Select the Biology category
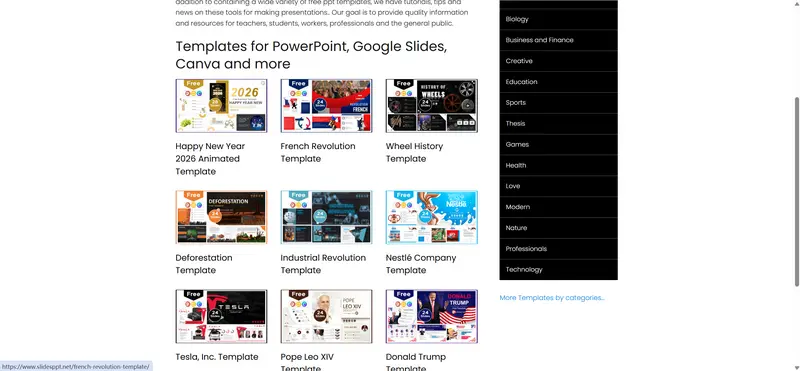 click(559, 19)
